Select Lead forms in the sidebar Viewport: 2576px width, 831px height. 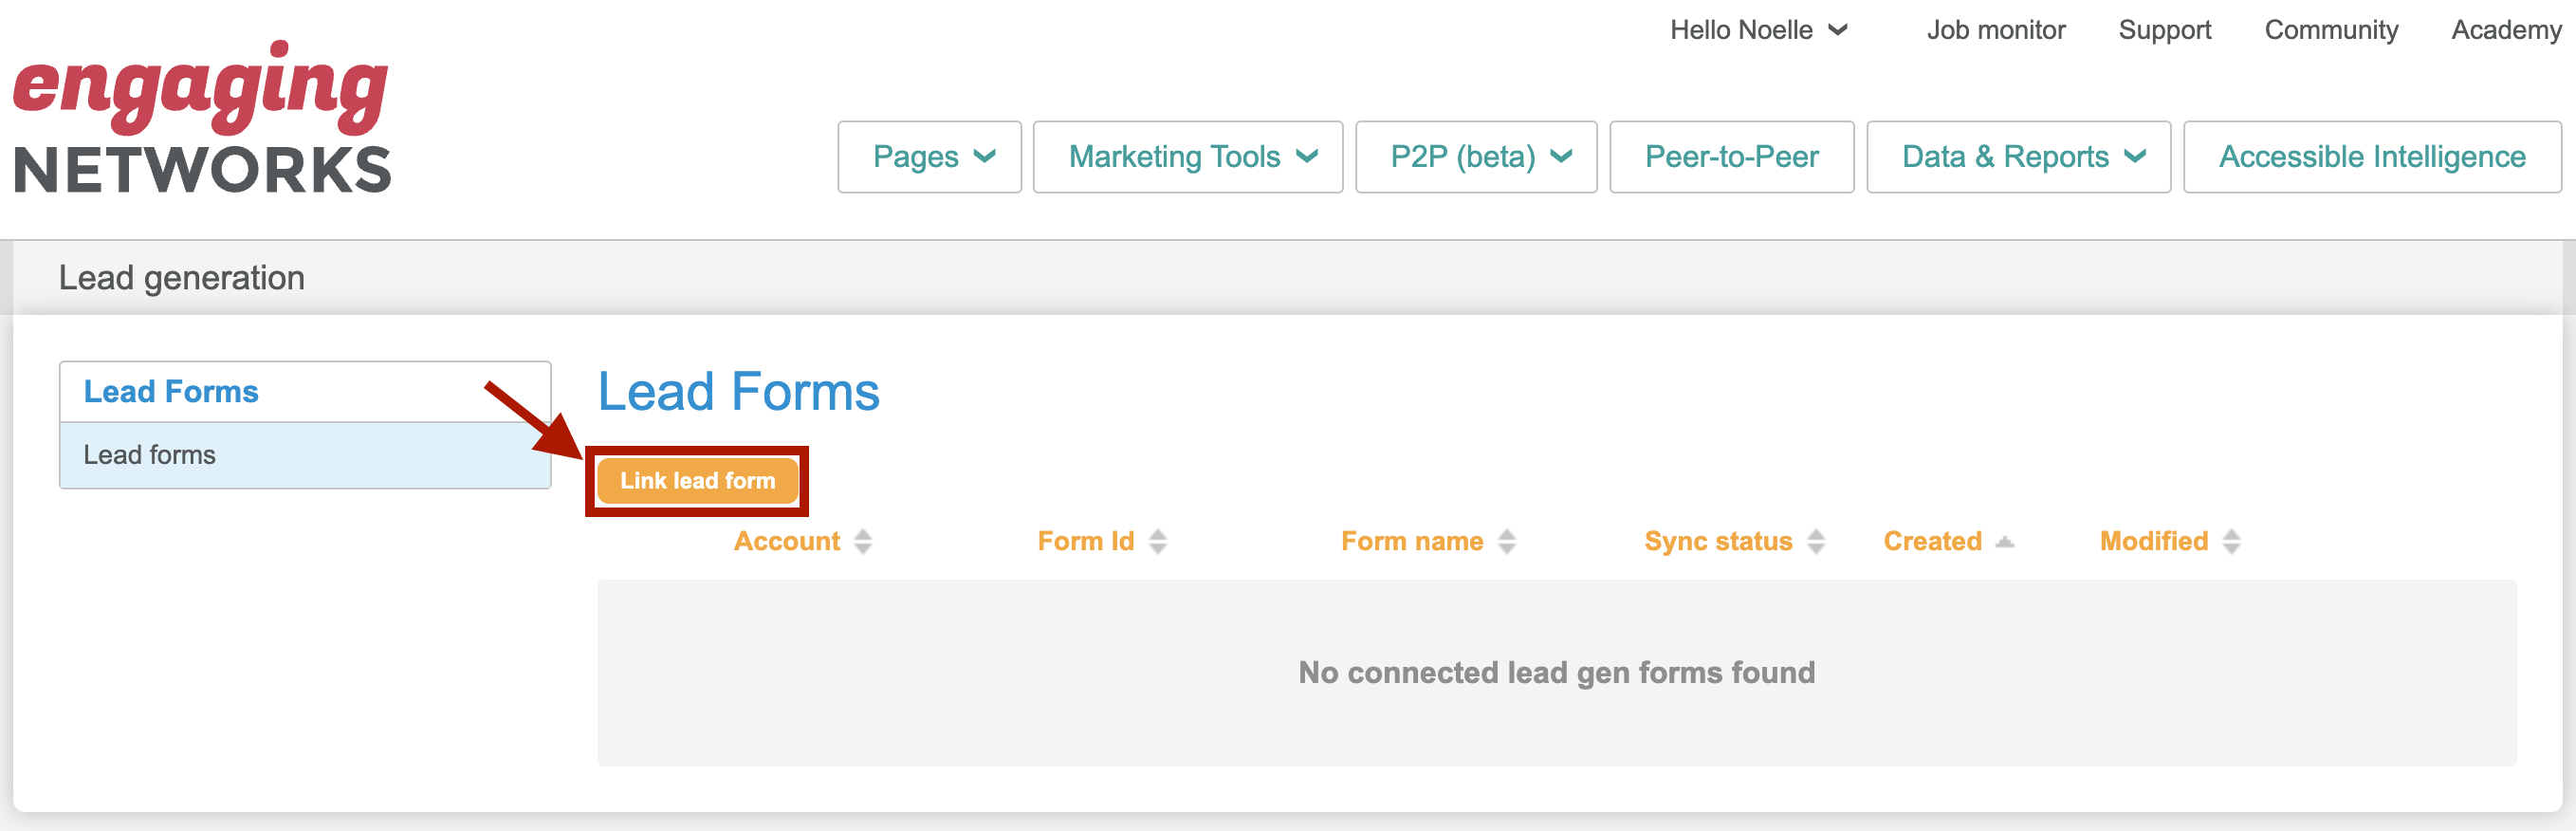click(x=150, y=455)
